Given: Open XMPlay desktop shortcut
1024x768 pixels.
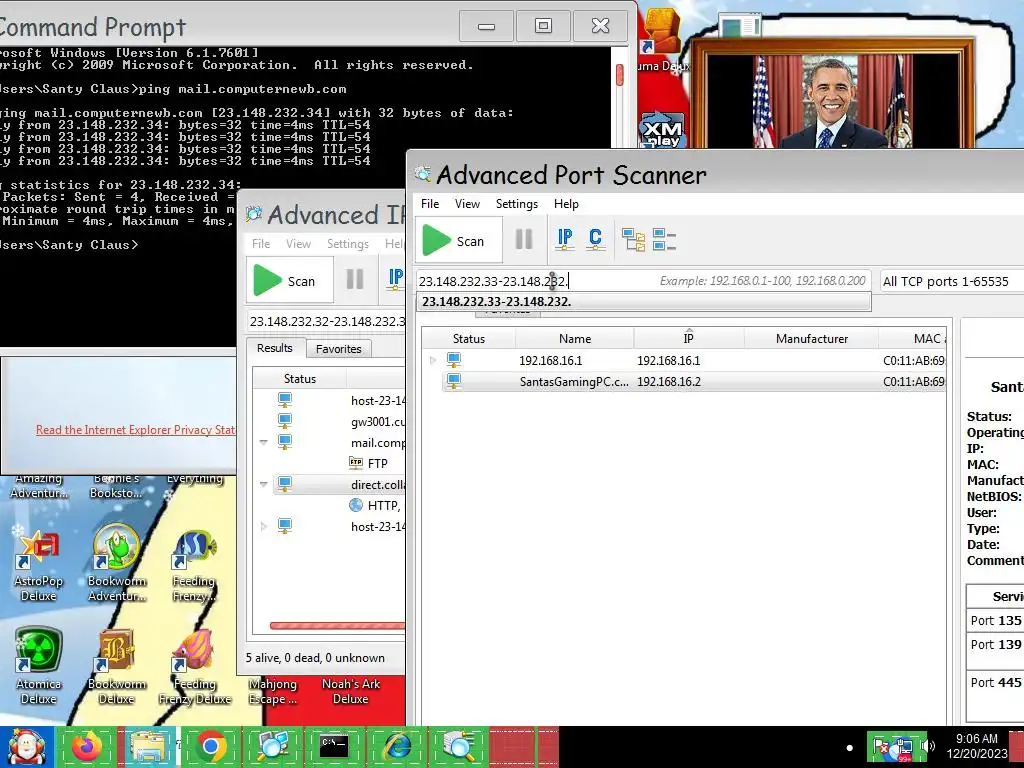Looking at the screenshot, I should pos(662,129).
